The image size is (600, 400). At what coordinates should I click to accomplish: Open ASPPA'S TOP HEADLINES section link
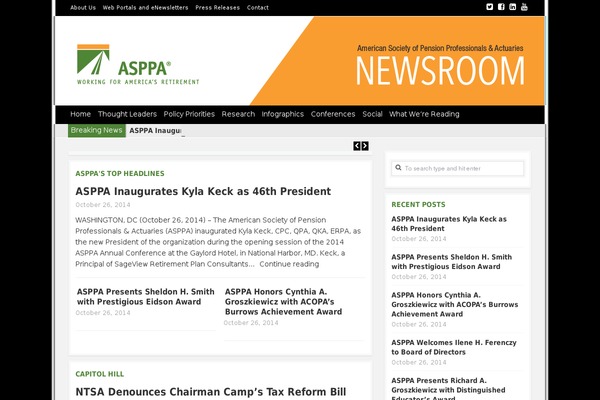(x=120, y=173)
